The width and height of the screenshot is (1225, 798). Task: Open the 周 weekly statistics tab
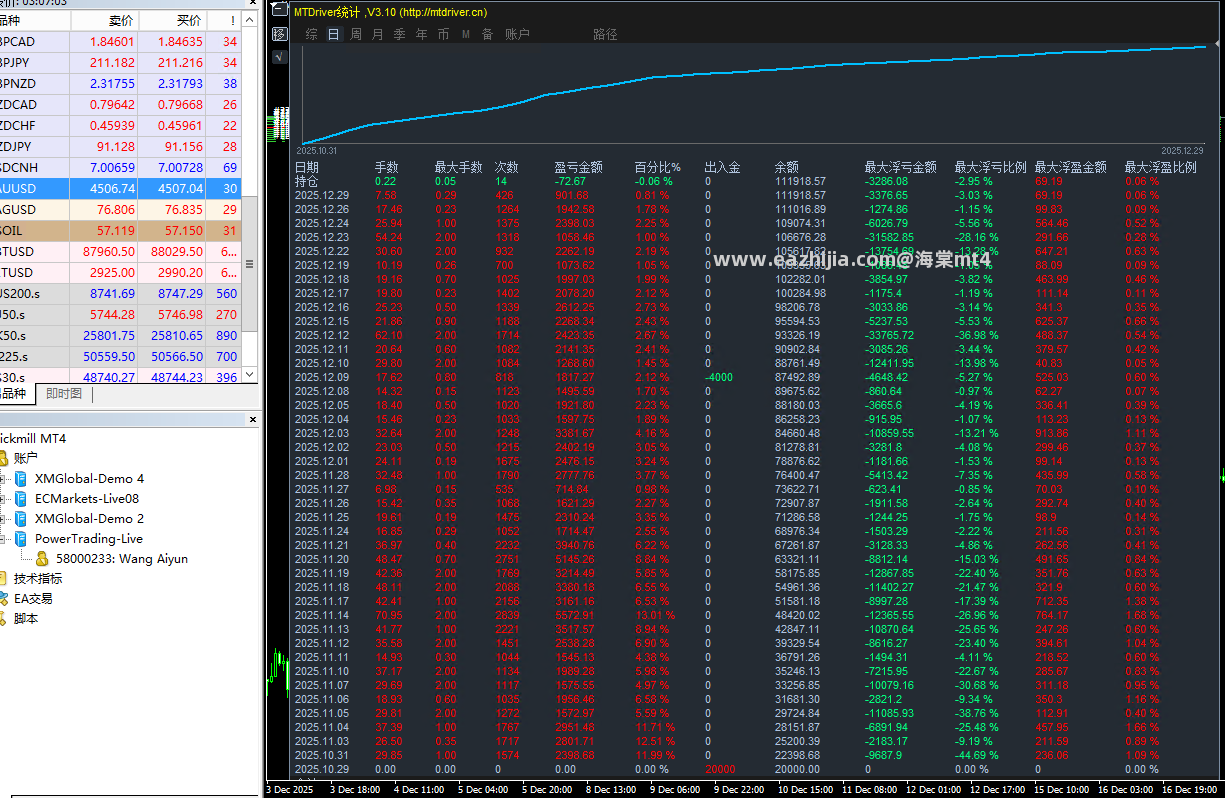356,34
